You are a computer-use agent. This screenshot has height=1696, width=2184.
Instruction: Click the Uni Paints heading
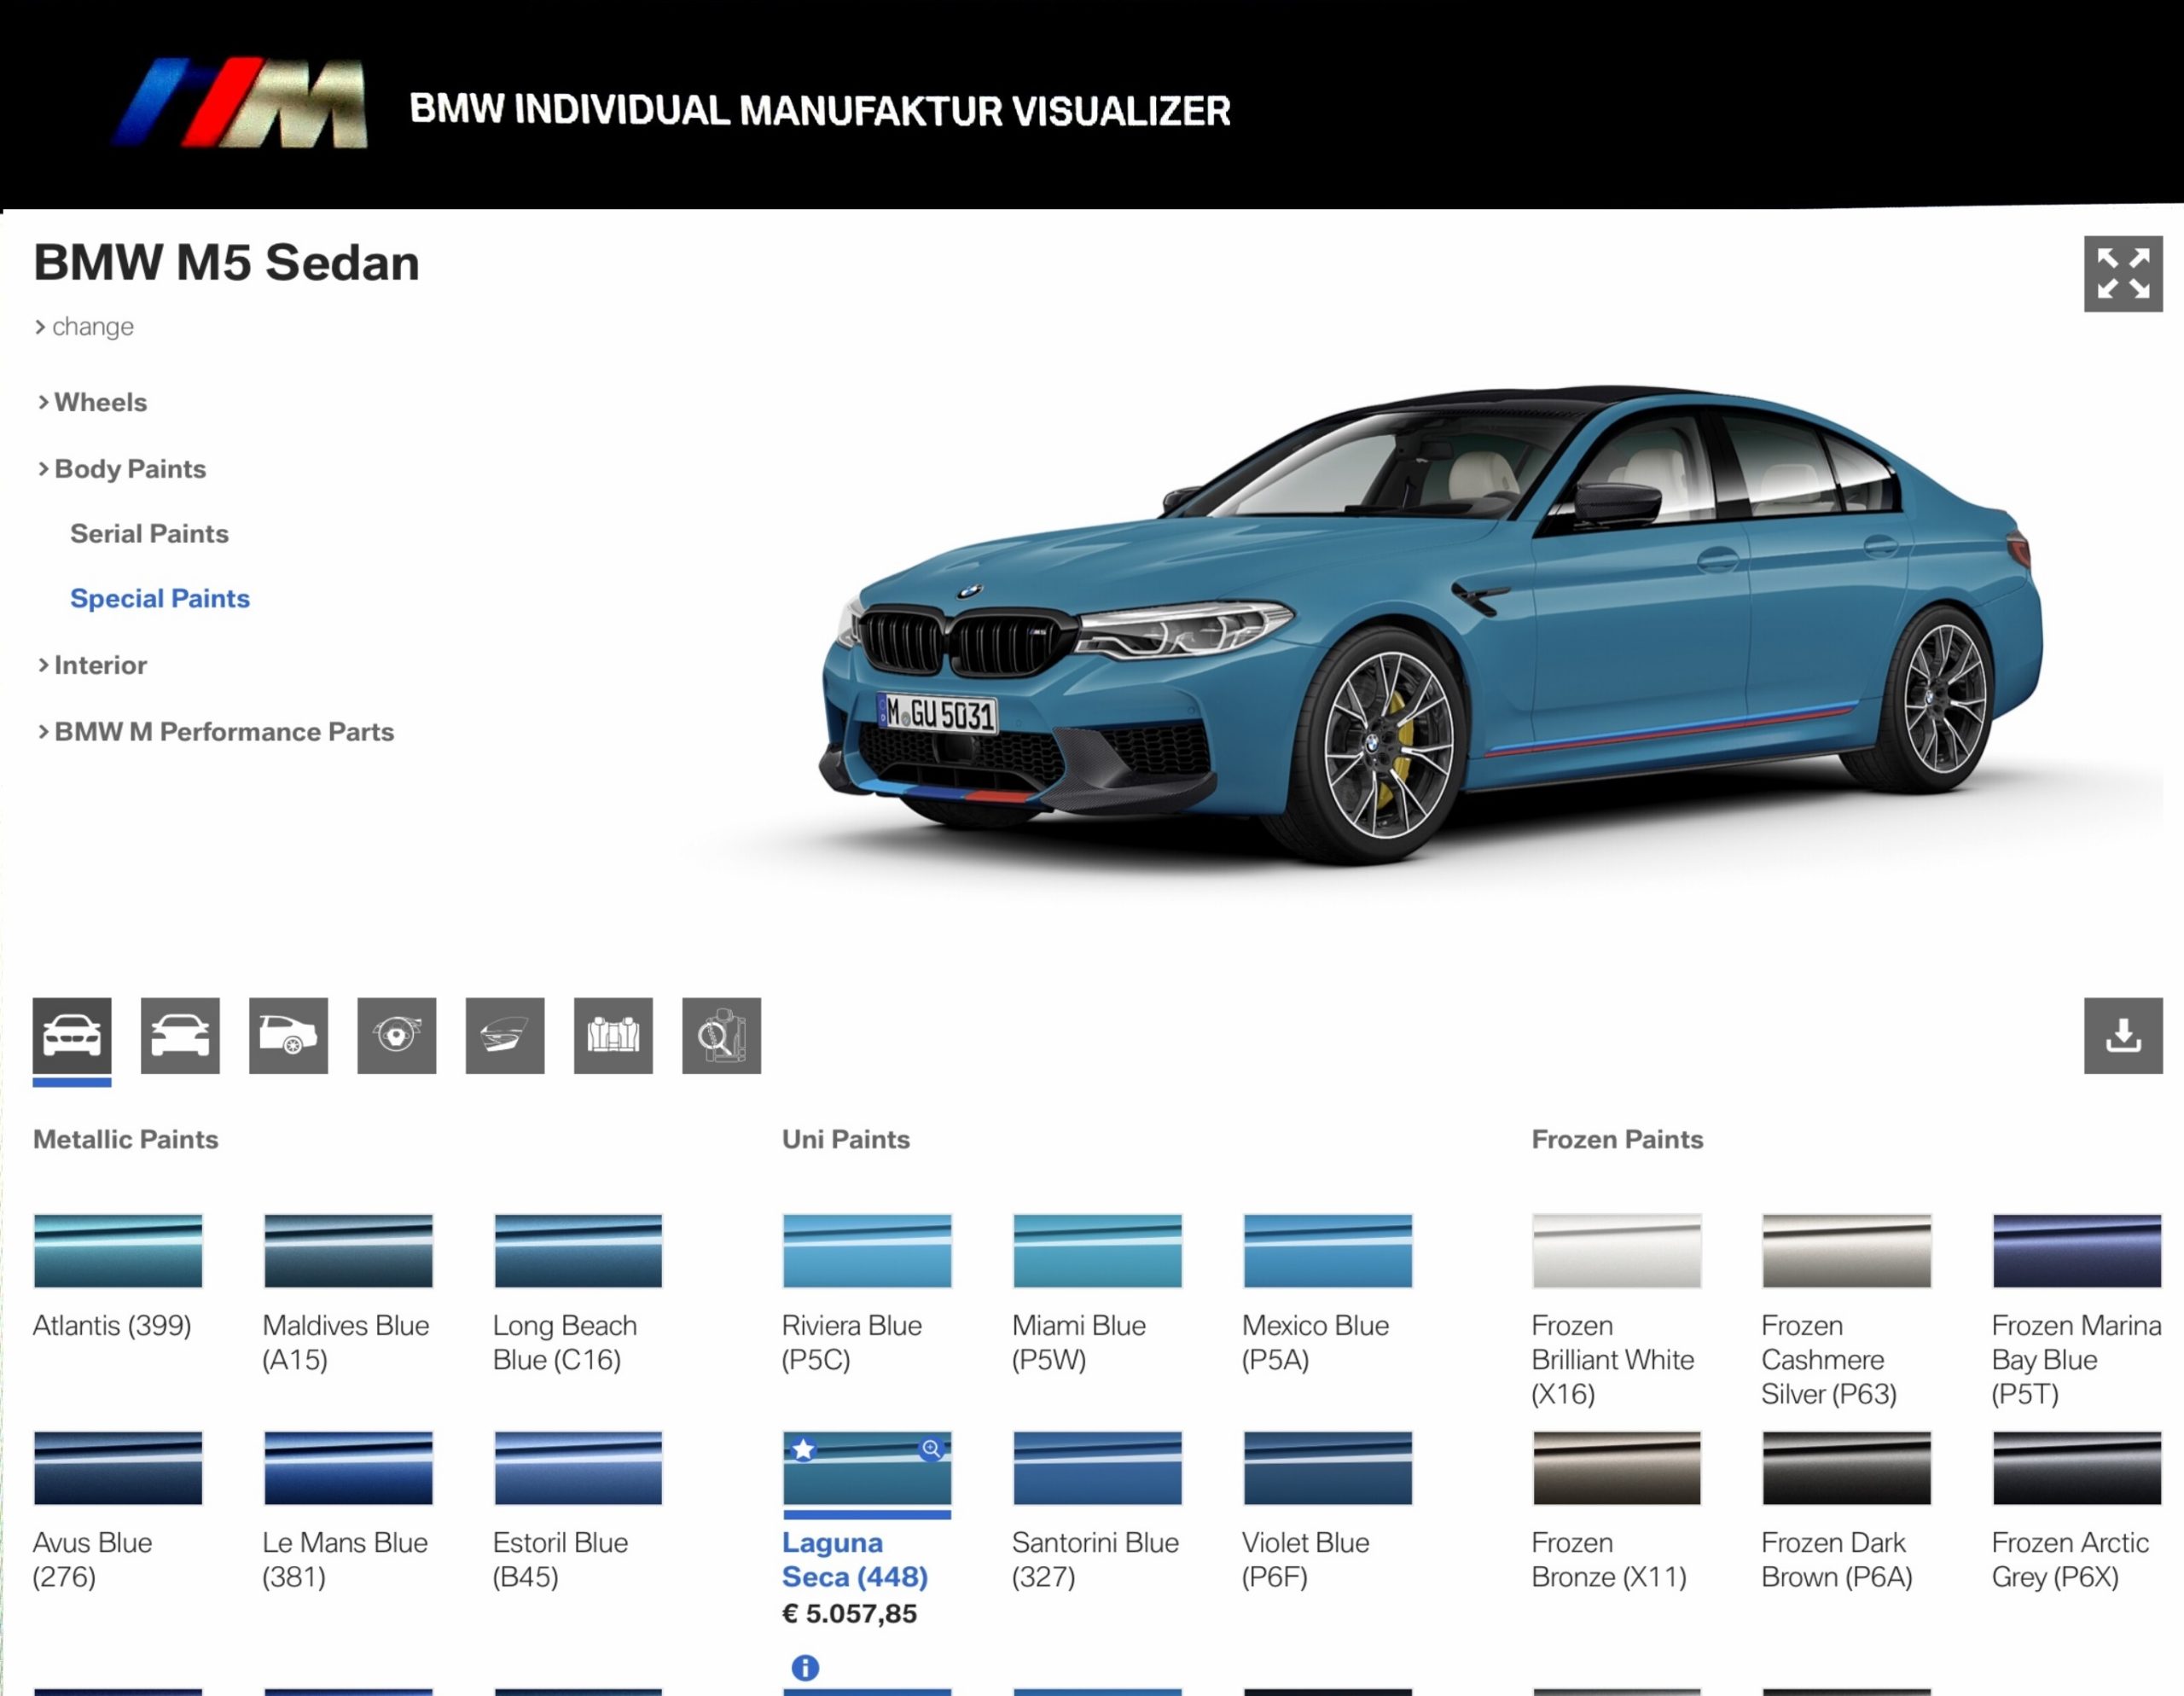pyautogui.click(x=846, y=1139)
